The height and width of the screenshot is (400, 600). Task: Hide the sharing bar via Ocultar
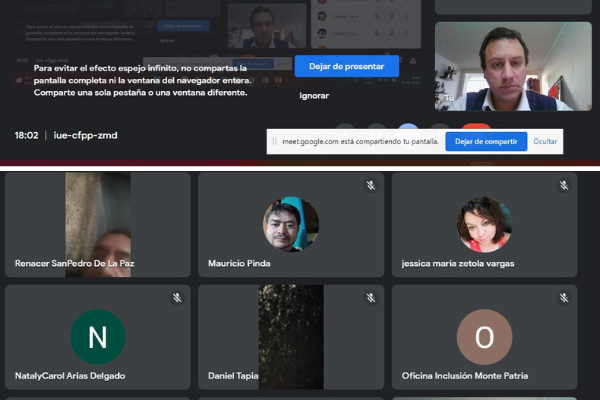(545, 142)
